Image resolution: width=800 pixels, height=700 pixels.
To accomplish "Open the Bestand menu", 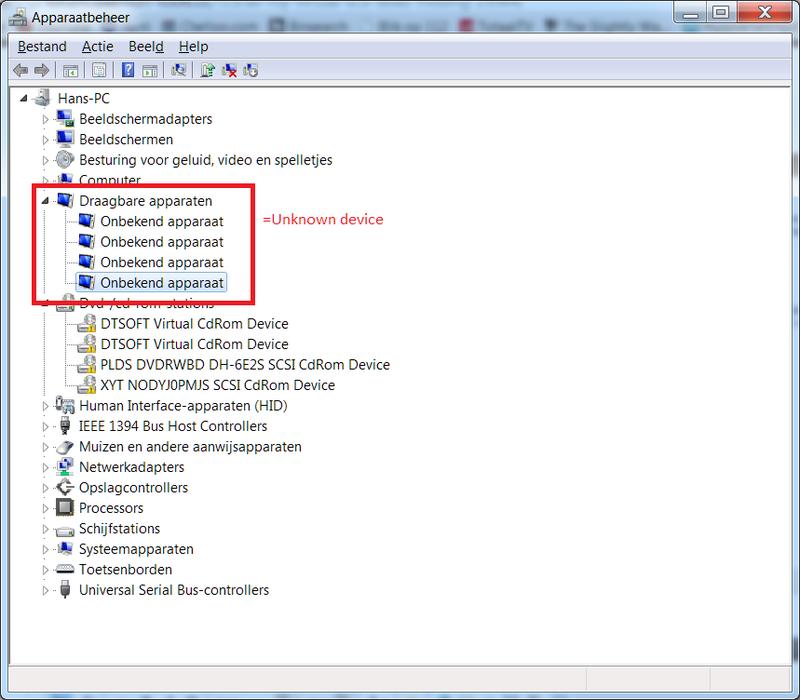I will (x=42, y=46).
